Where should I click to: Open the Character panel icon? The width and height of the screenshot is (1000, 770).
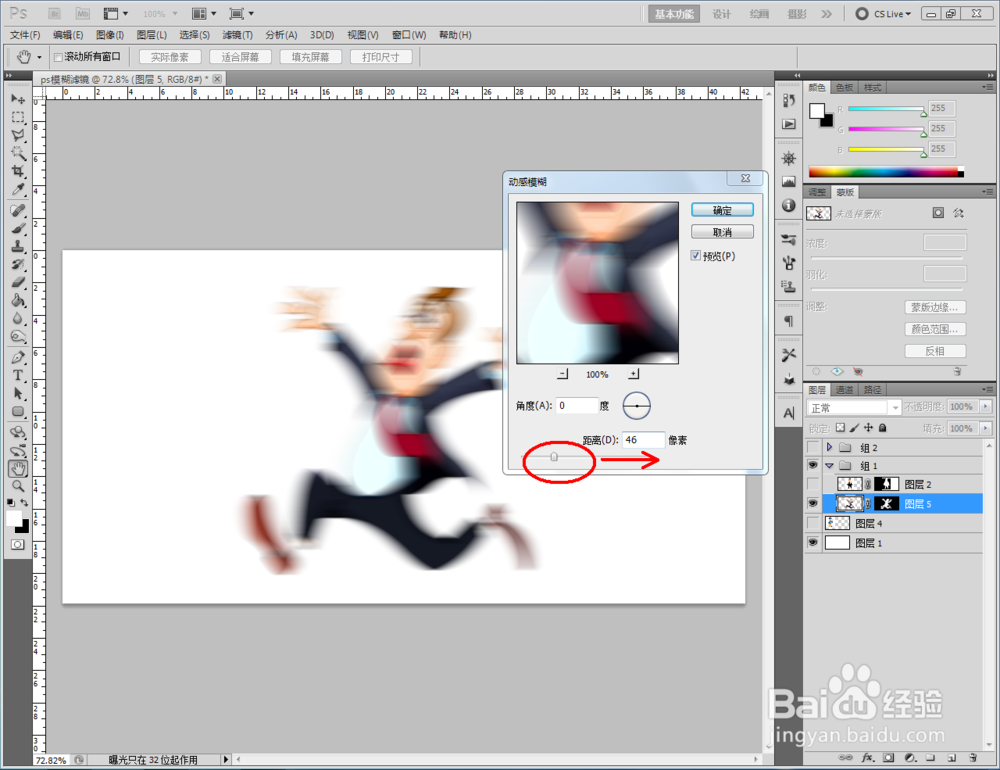(789, 413)
